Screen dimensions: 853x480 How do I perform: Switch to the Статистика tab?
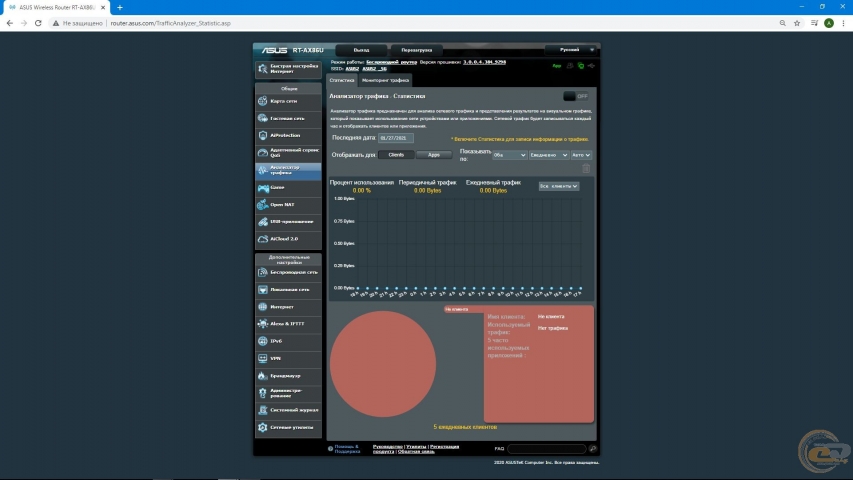coord(342,81)
